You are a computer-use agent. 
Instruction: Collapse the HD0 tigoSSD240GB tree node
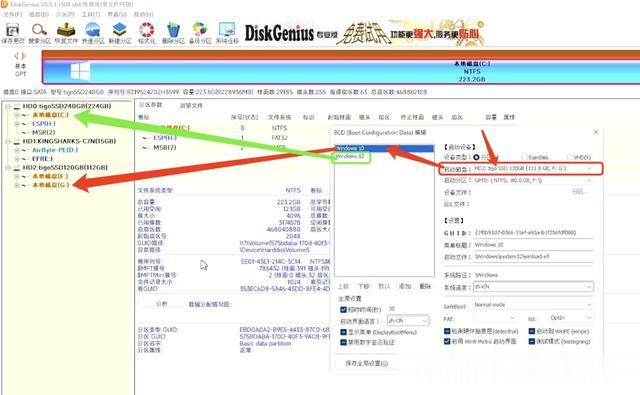pyautogui.click(x=8, y=106)
